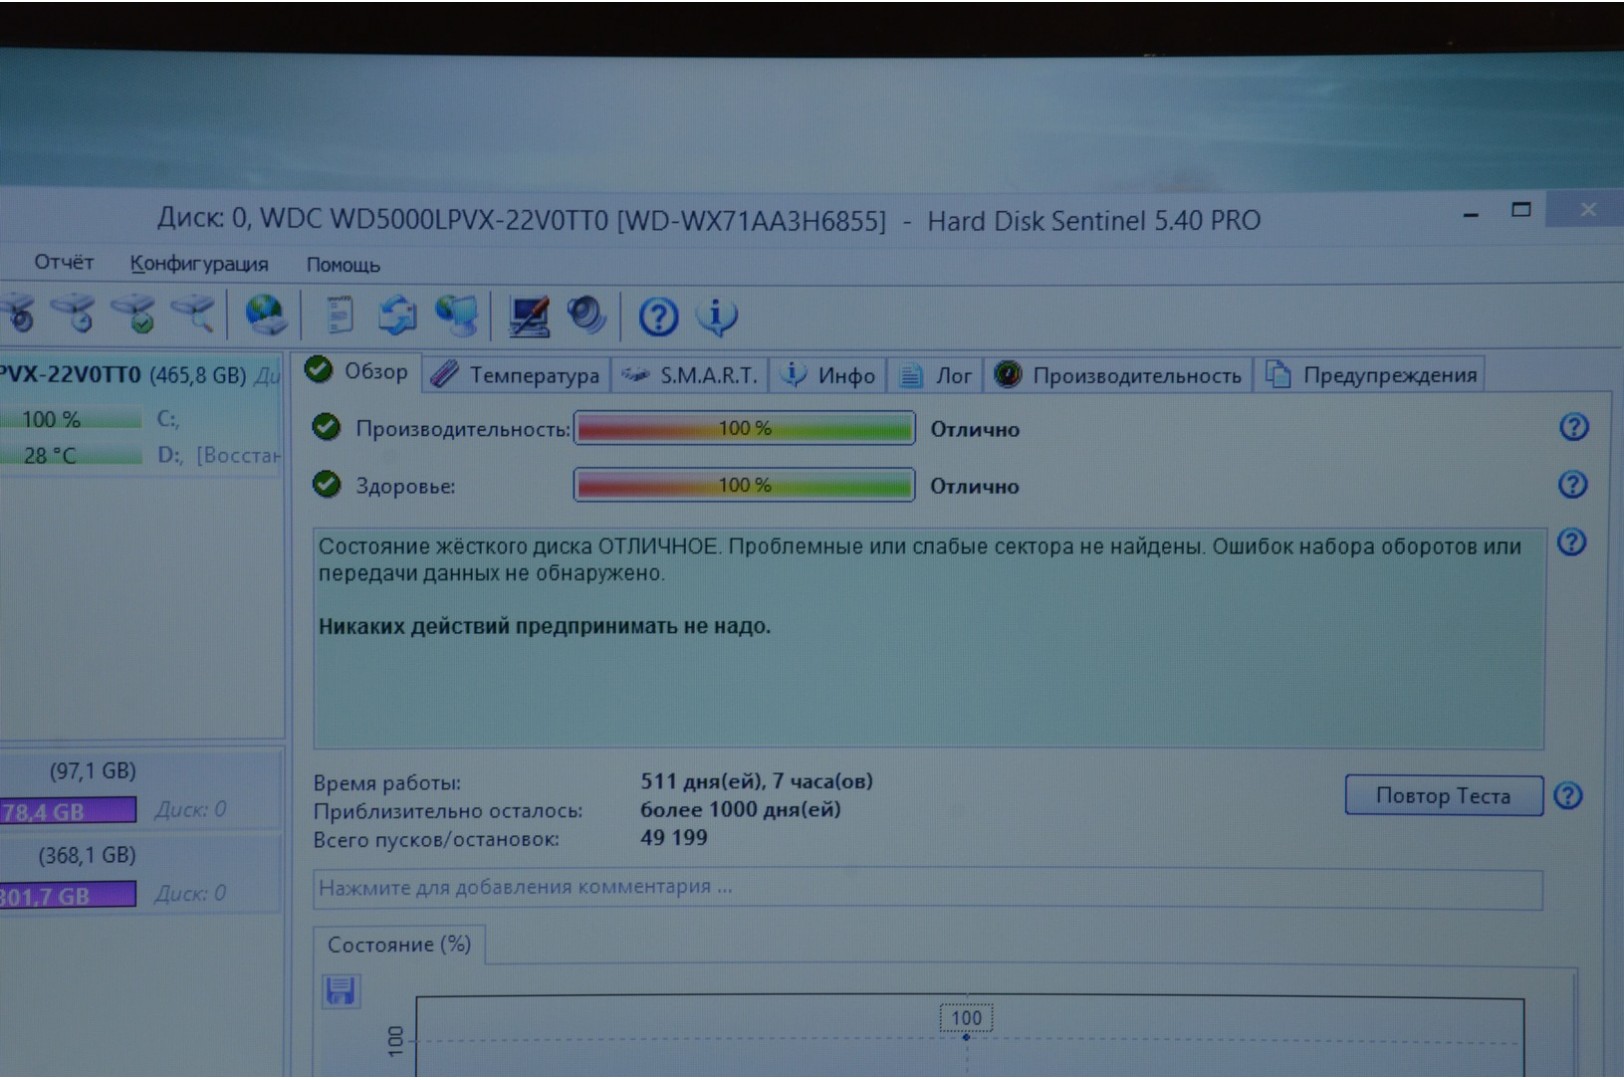Click Отлично next to Производительность bar
The image size is (1624, 1080).
click(975, 429)
